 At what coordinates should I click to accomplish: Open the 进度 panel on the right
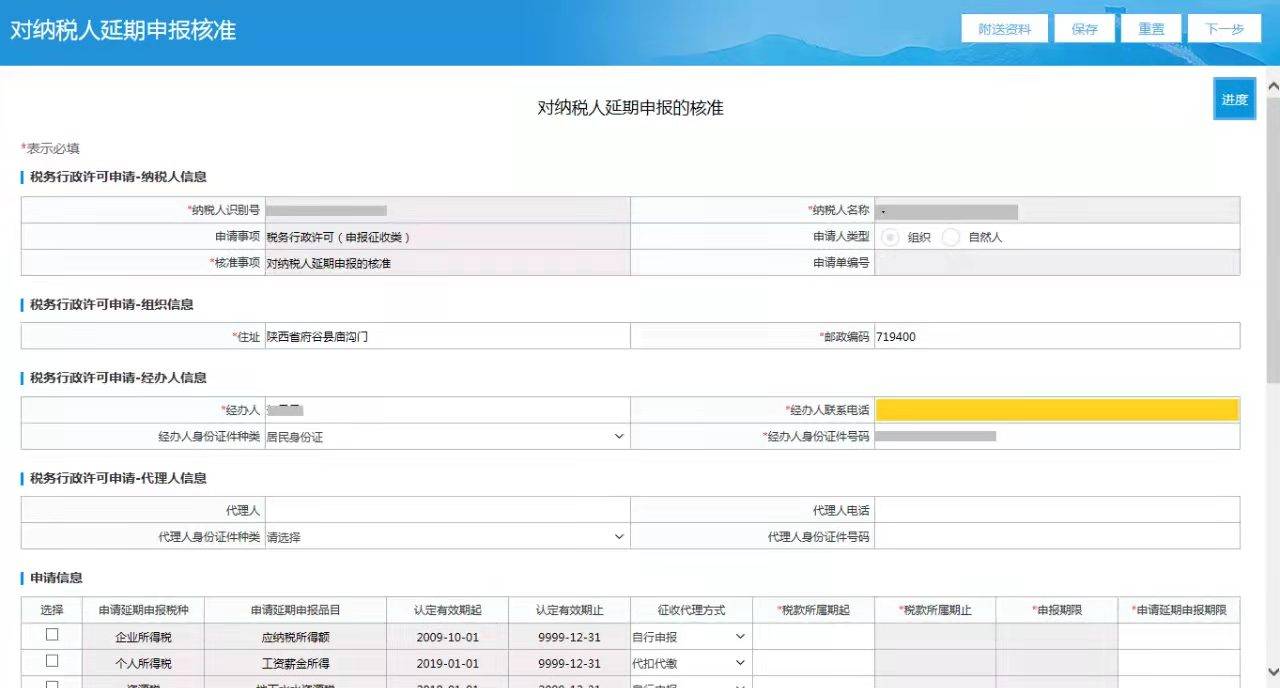pos(1235,99)
